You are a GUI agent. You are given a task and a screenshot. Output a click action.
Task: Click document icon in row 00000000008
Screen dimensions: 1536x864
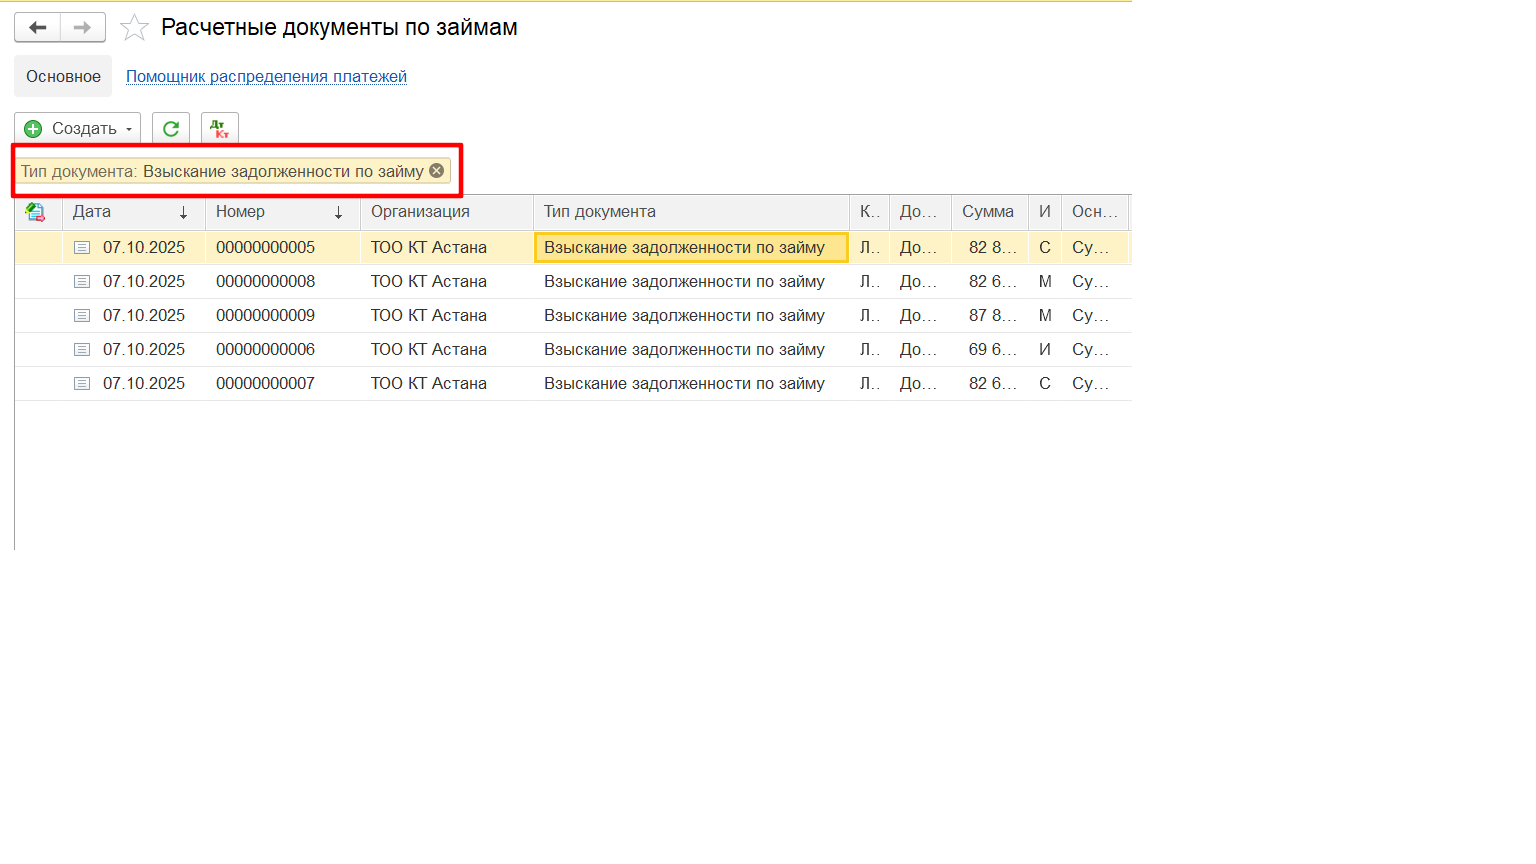click(x=82, y=281)
